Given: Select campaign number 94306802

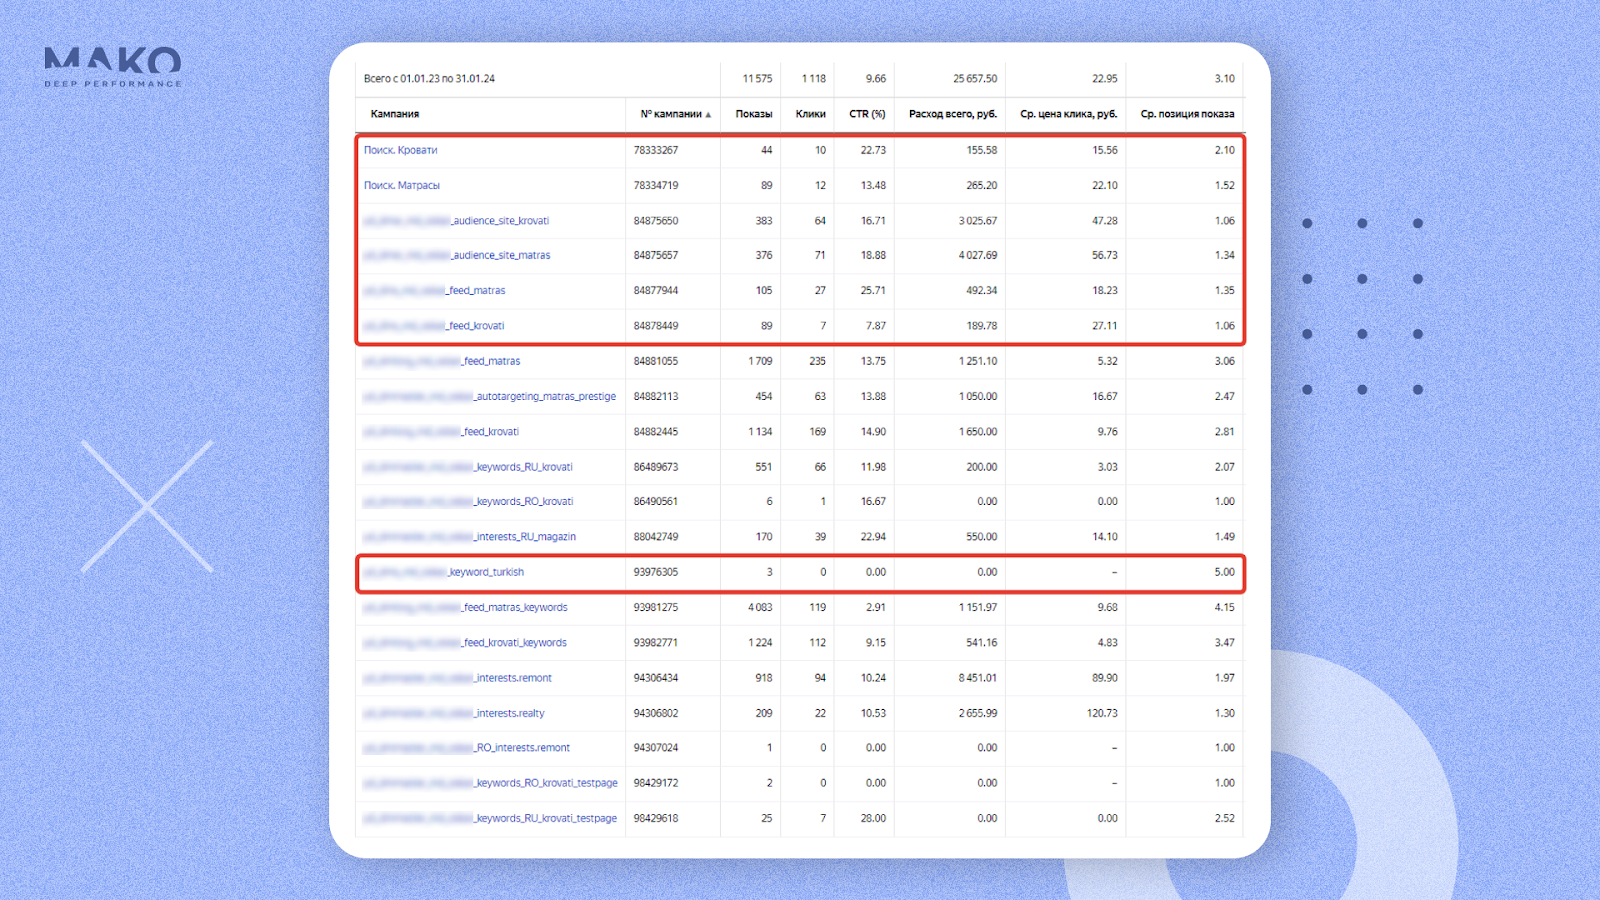Looking at the screenshot, I should pos(656,713).
